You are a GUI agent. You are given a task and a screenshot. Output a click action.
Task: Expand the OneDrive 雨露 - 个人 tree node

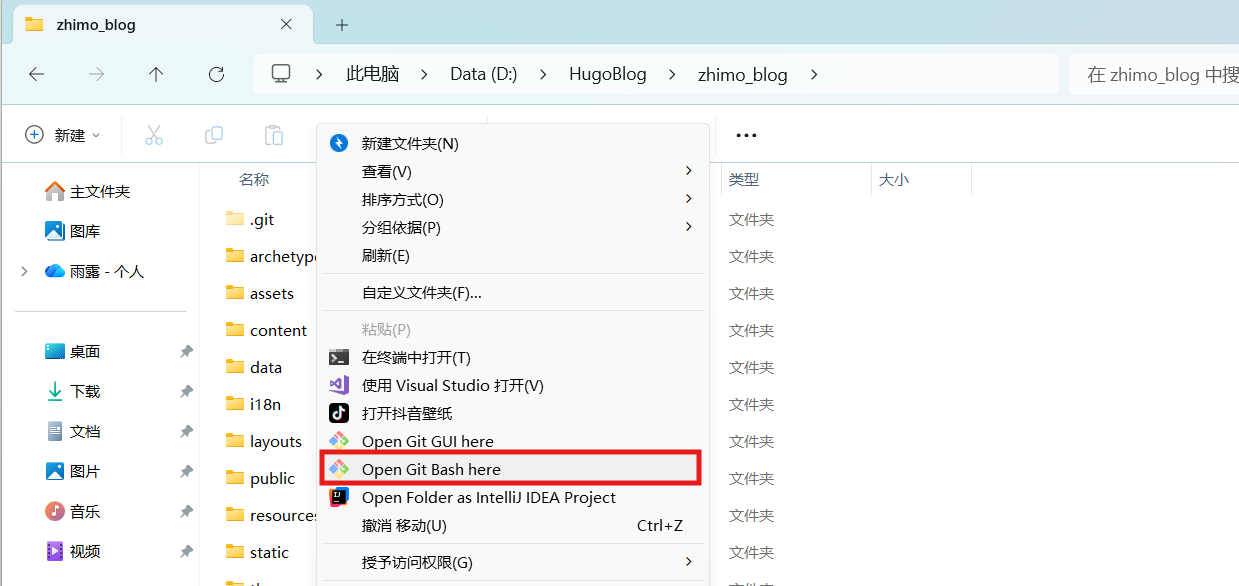pyautogui.click(x=24, y=271)
